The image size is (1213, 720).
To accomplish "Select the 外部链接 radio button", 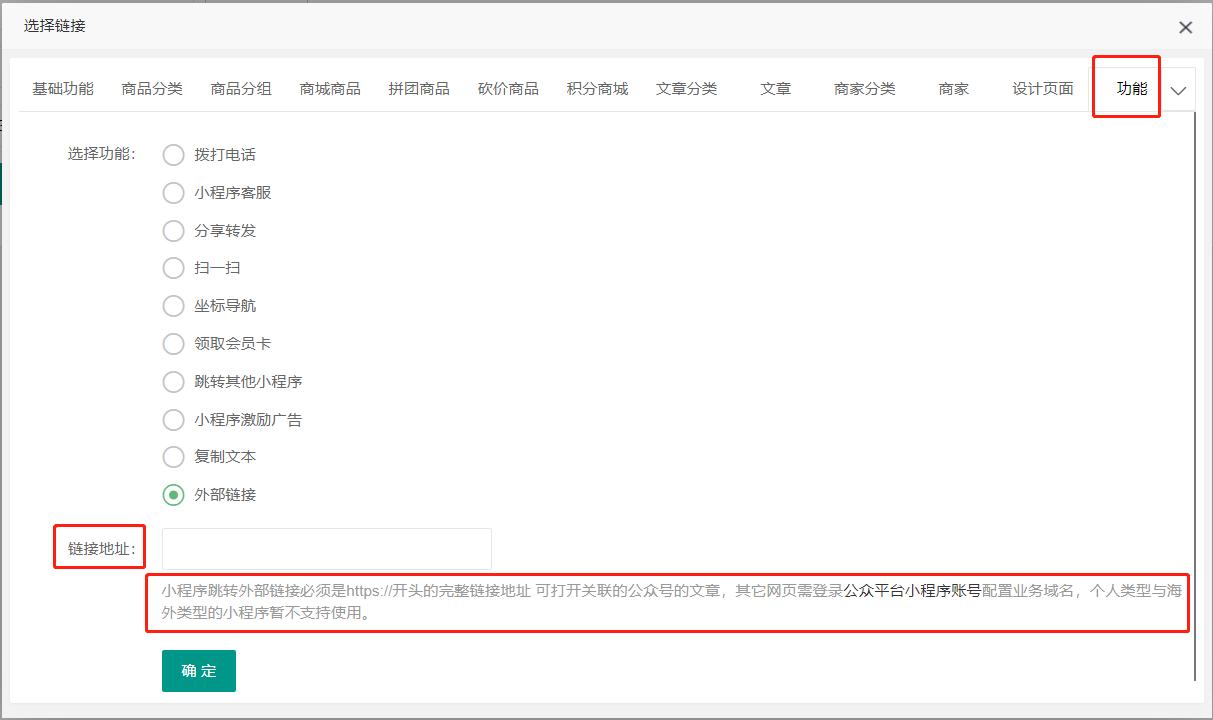I will (x=174, y=495).
